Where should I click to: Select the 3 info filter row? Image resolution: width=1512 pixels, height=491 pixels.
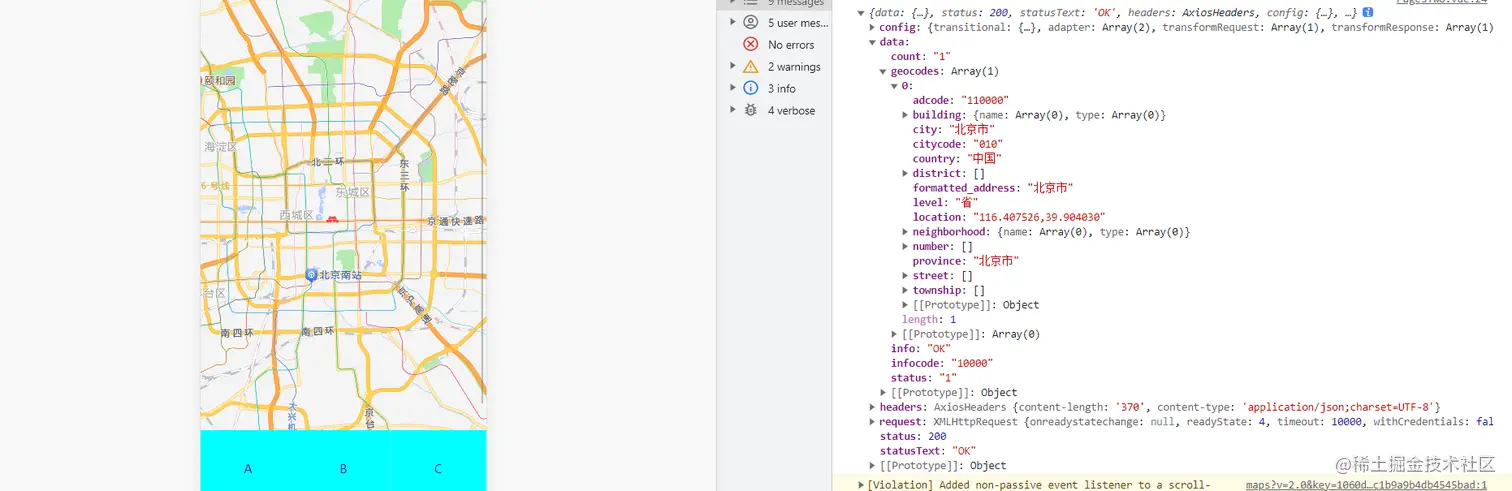point(774,88)
